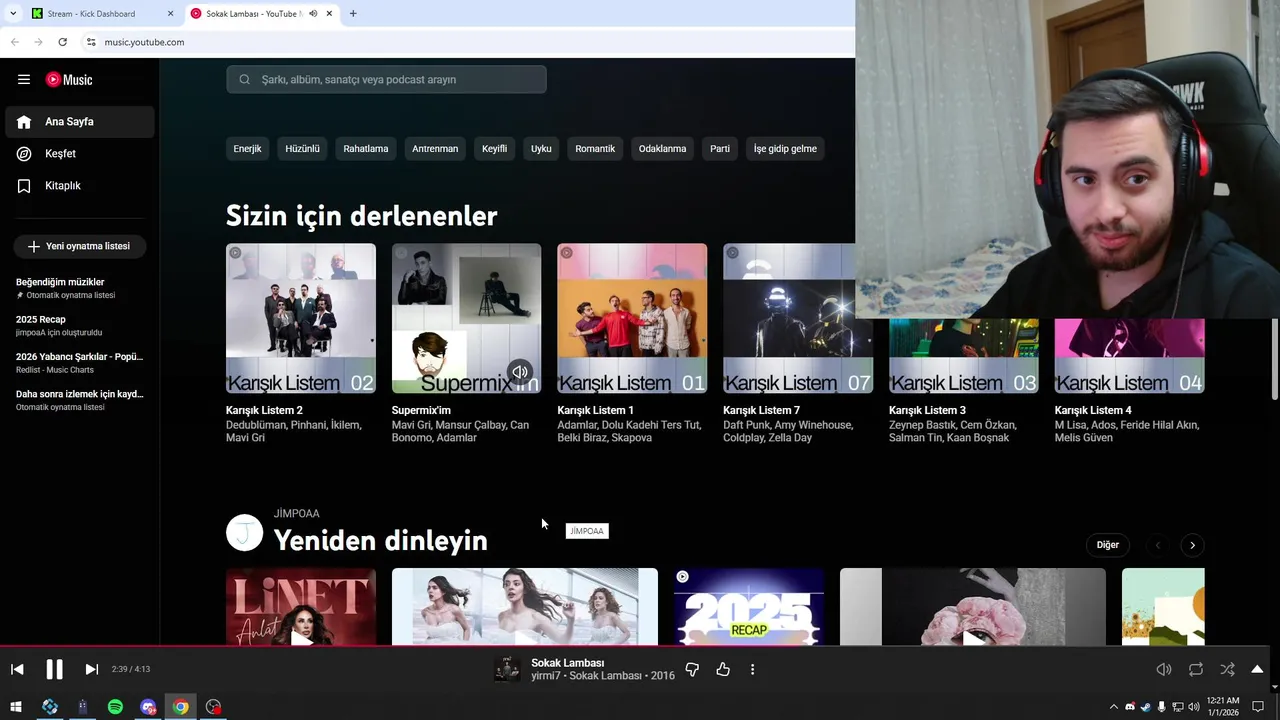Open the hamburger guide menu
The image size is (1280, 720).
coord(24,80)
